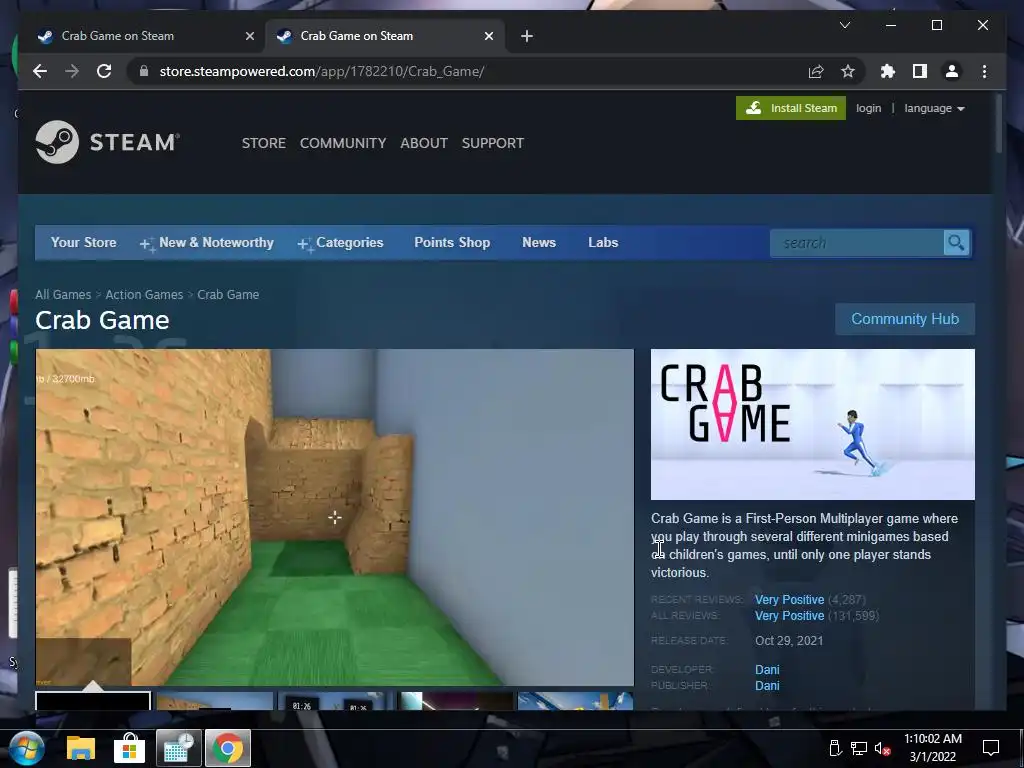Click Install Steam button

pos(790,108)
